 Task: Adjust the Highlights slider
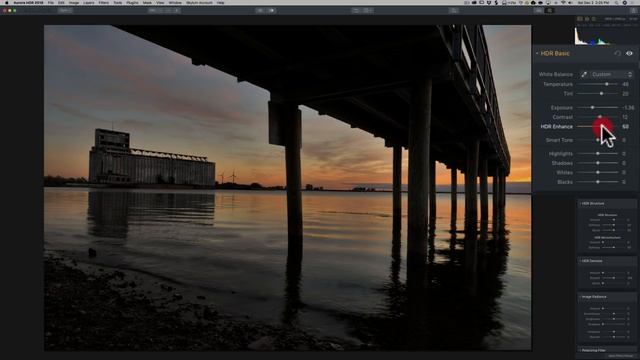pos(598,153)
